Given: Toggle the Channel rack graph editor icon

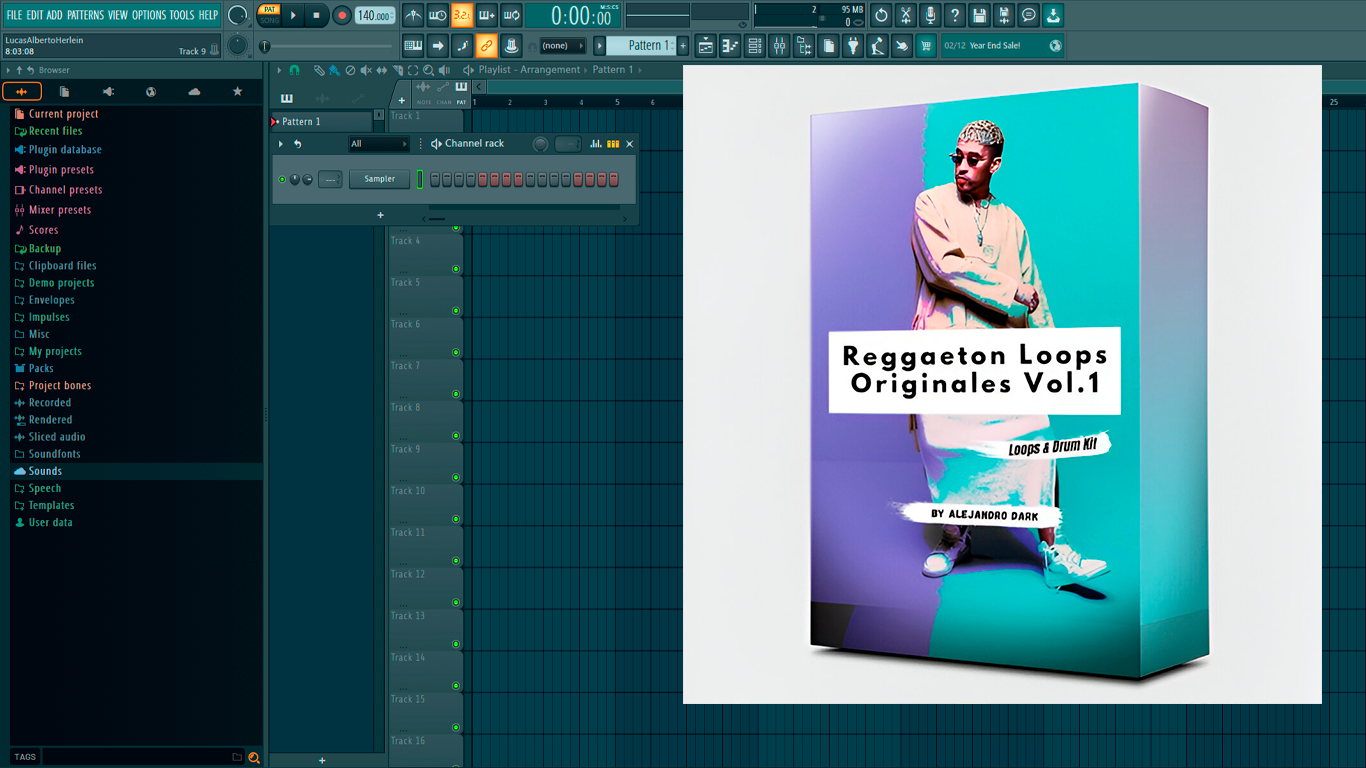Looking at the screenshot, I should pos(596,144).
